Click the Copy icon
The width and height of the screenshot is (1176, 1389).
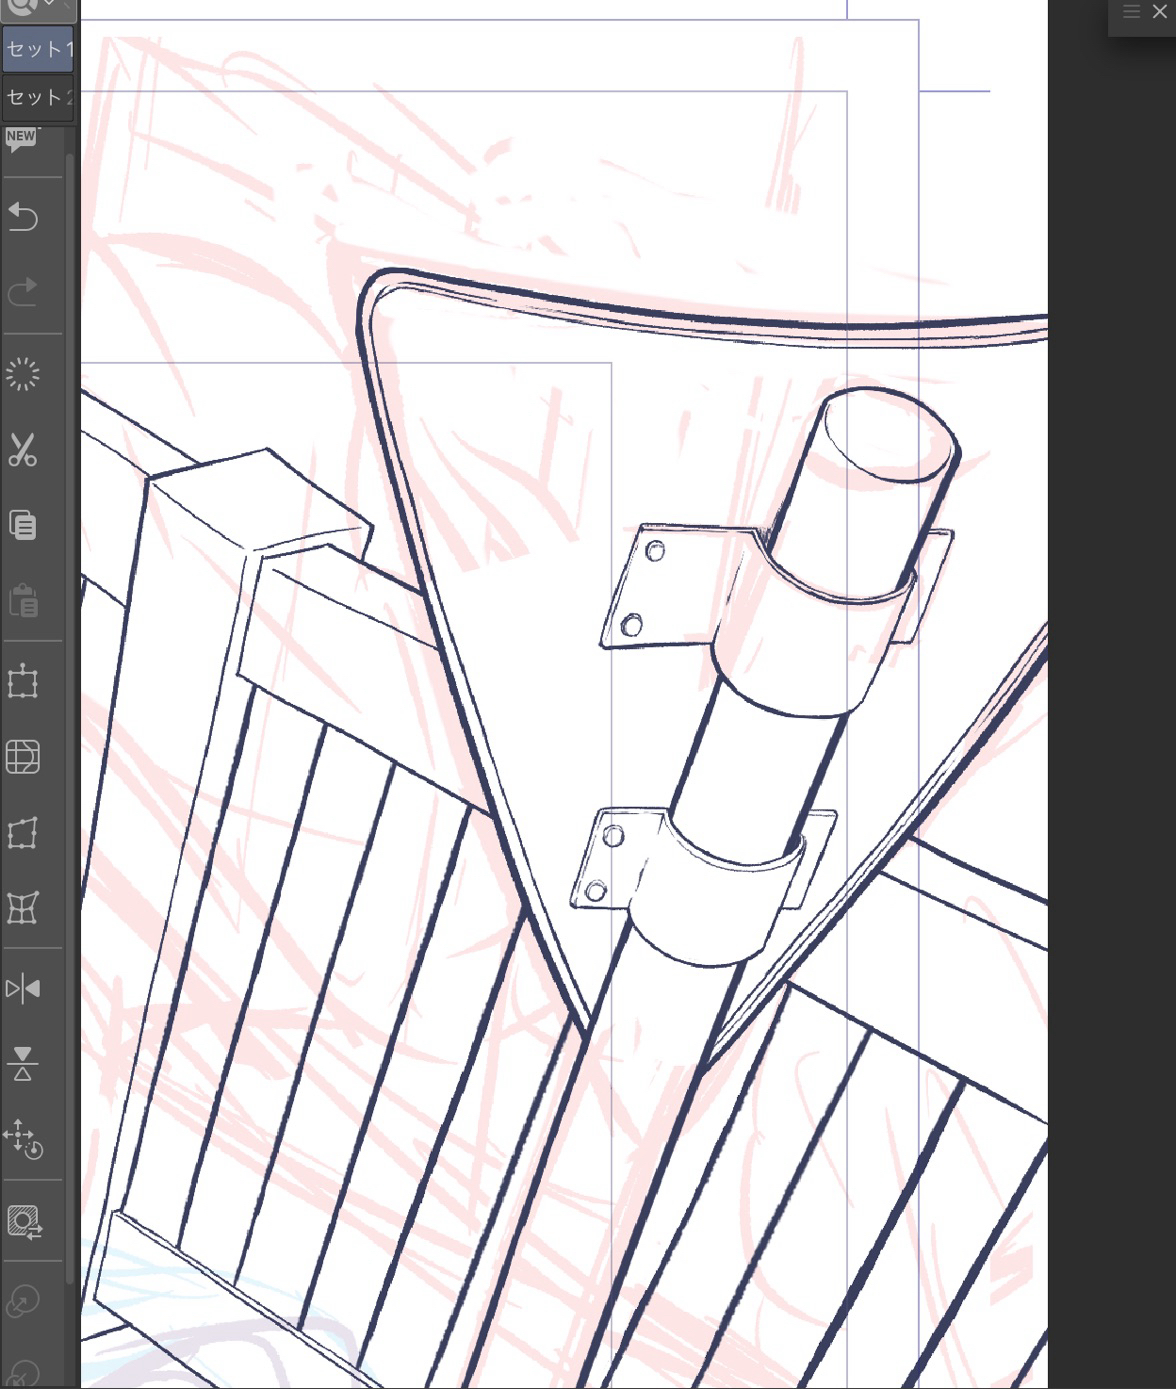pos(23,525)
